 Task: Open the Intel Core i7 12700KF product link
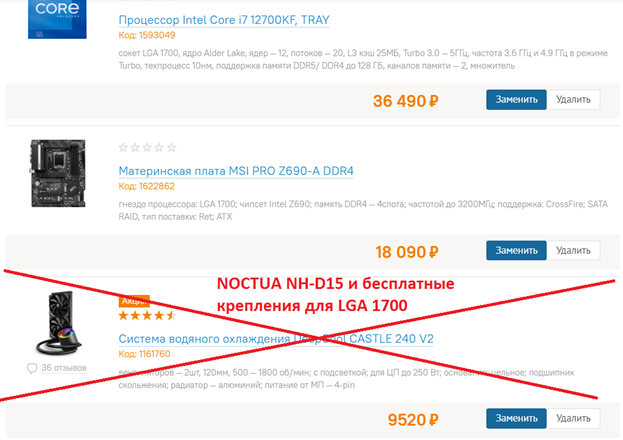pyautogui.click(x=224, y=20)
